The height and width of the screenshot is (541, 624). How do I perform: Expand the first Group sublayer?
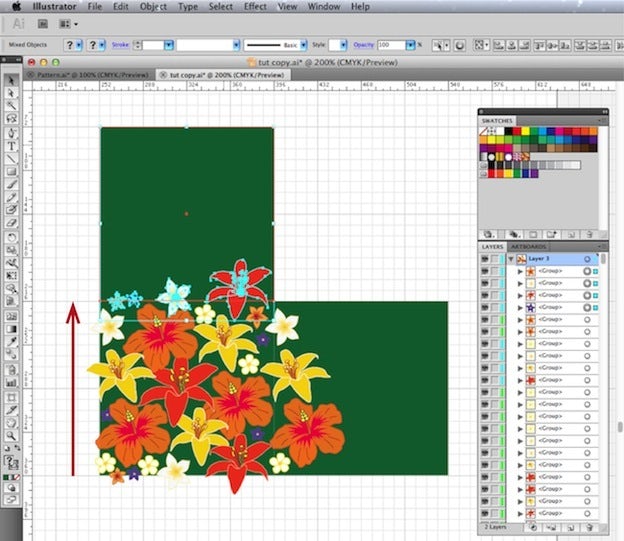[520, 271]
